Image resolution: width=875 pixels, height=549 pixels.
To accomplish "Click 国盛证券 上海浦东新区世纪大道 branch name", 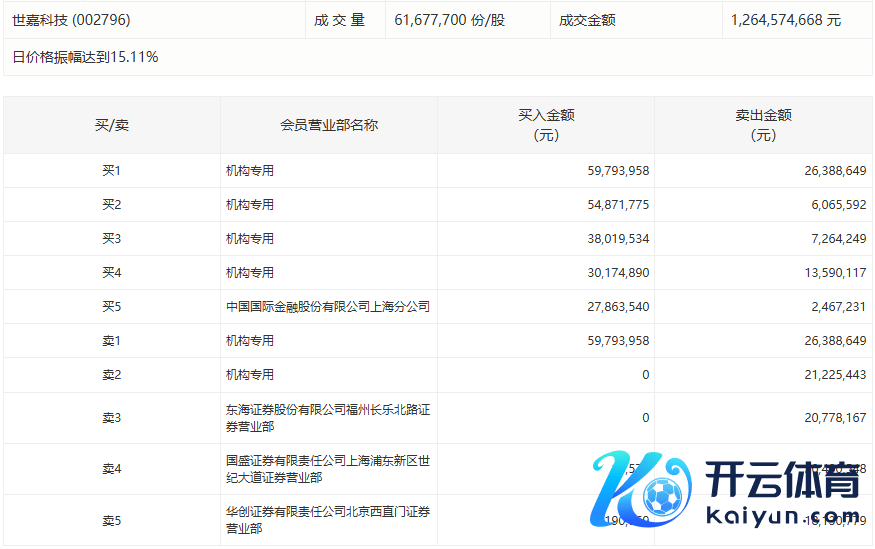I will 328,469.
